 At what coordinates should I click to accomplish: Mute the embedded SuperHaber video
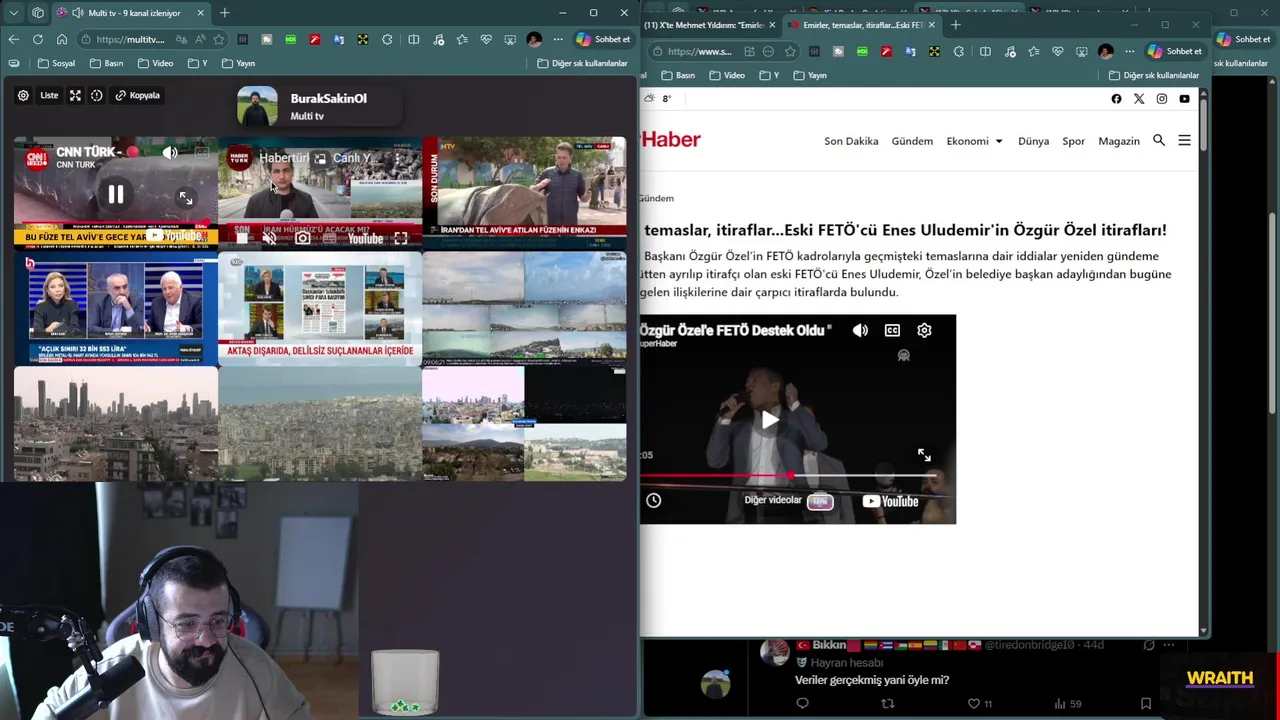click(x=860, y=330)
